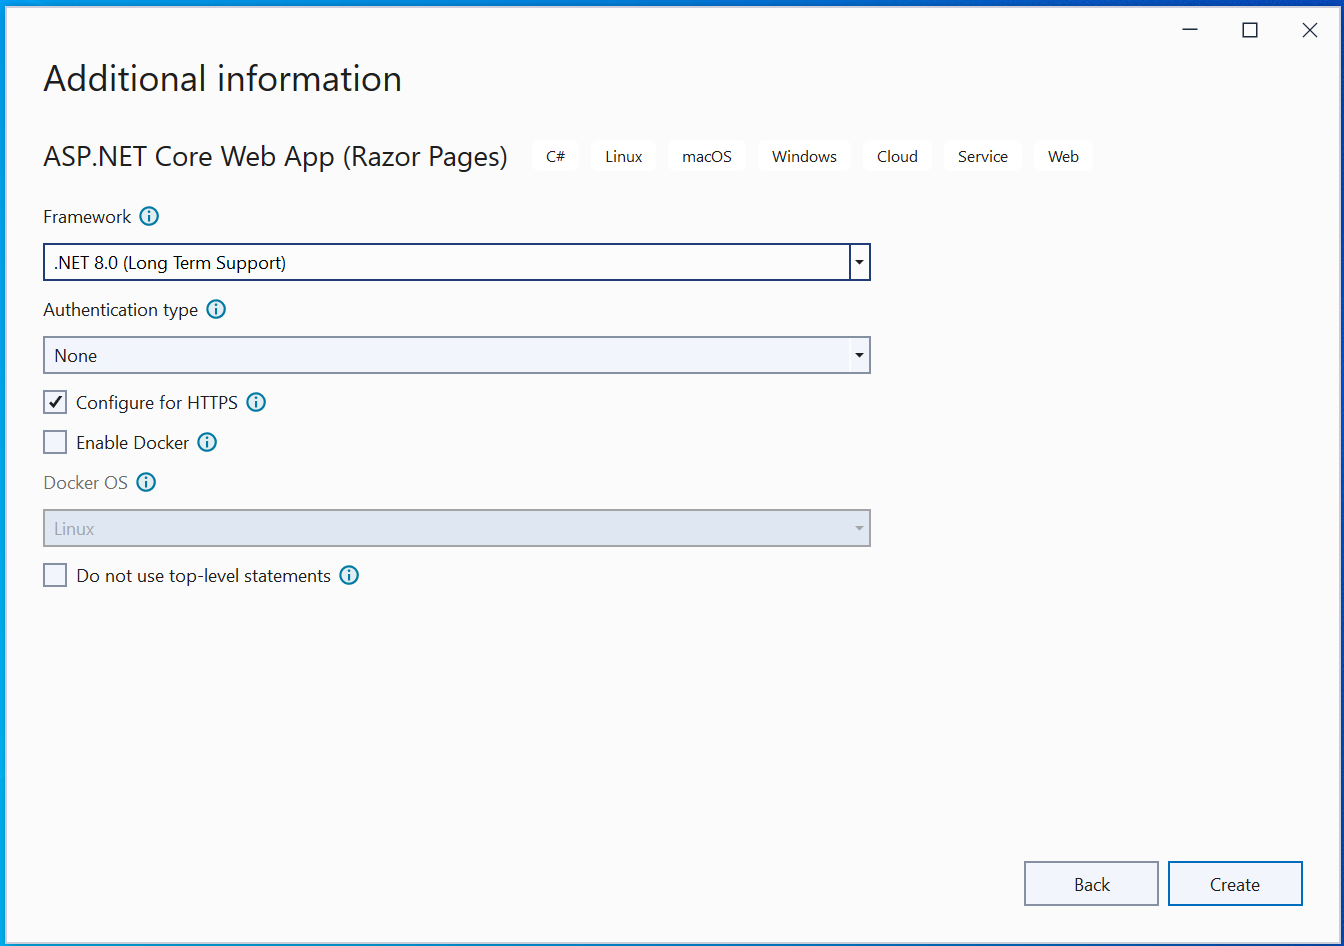The width and height of the screenshot is (1344, 946).
Task: Click the Linux tag
Action: coord(624,156)
